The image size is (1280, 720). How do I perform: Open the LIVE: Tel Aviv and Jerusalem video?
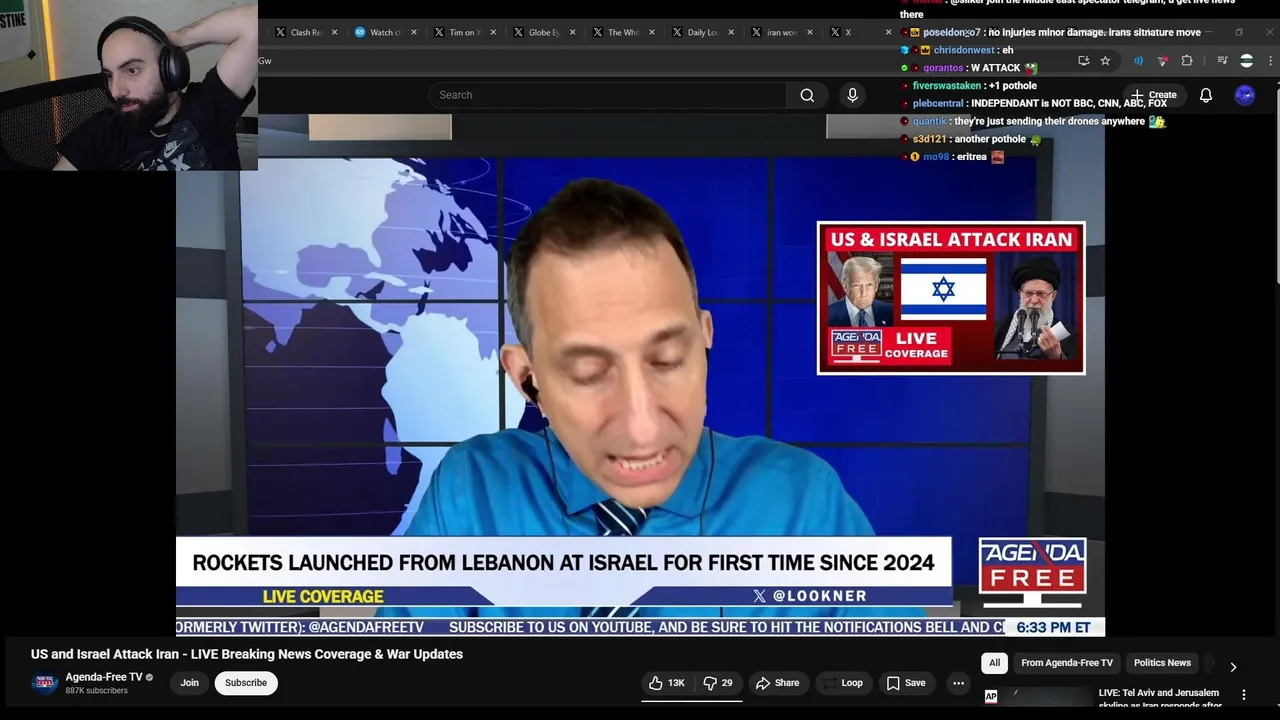(1160, 698)
